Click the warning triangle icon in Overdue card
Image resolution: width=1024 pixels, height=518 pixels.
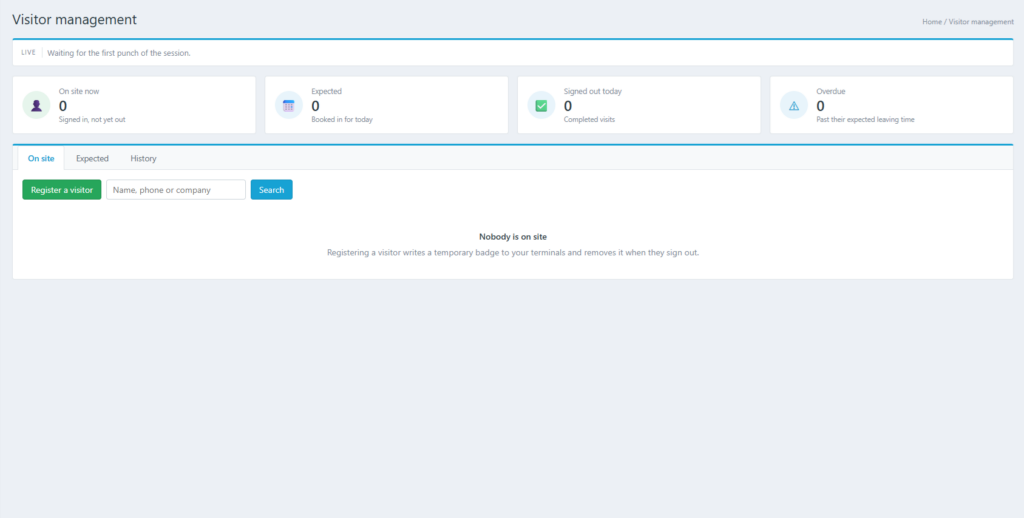coord(794,105)
